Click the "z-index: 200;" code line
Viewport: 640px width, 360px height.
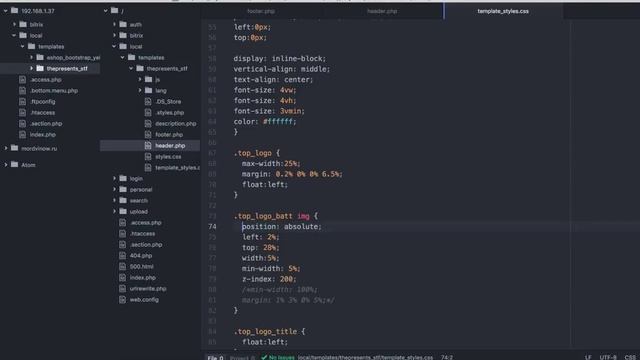(269, 279)
